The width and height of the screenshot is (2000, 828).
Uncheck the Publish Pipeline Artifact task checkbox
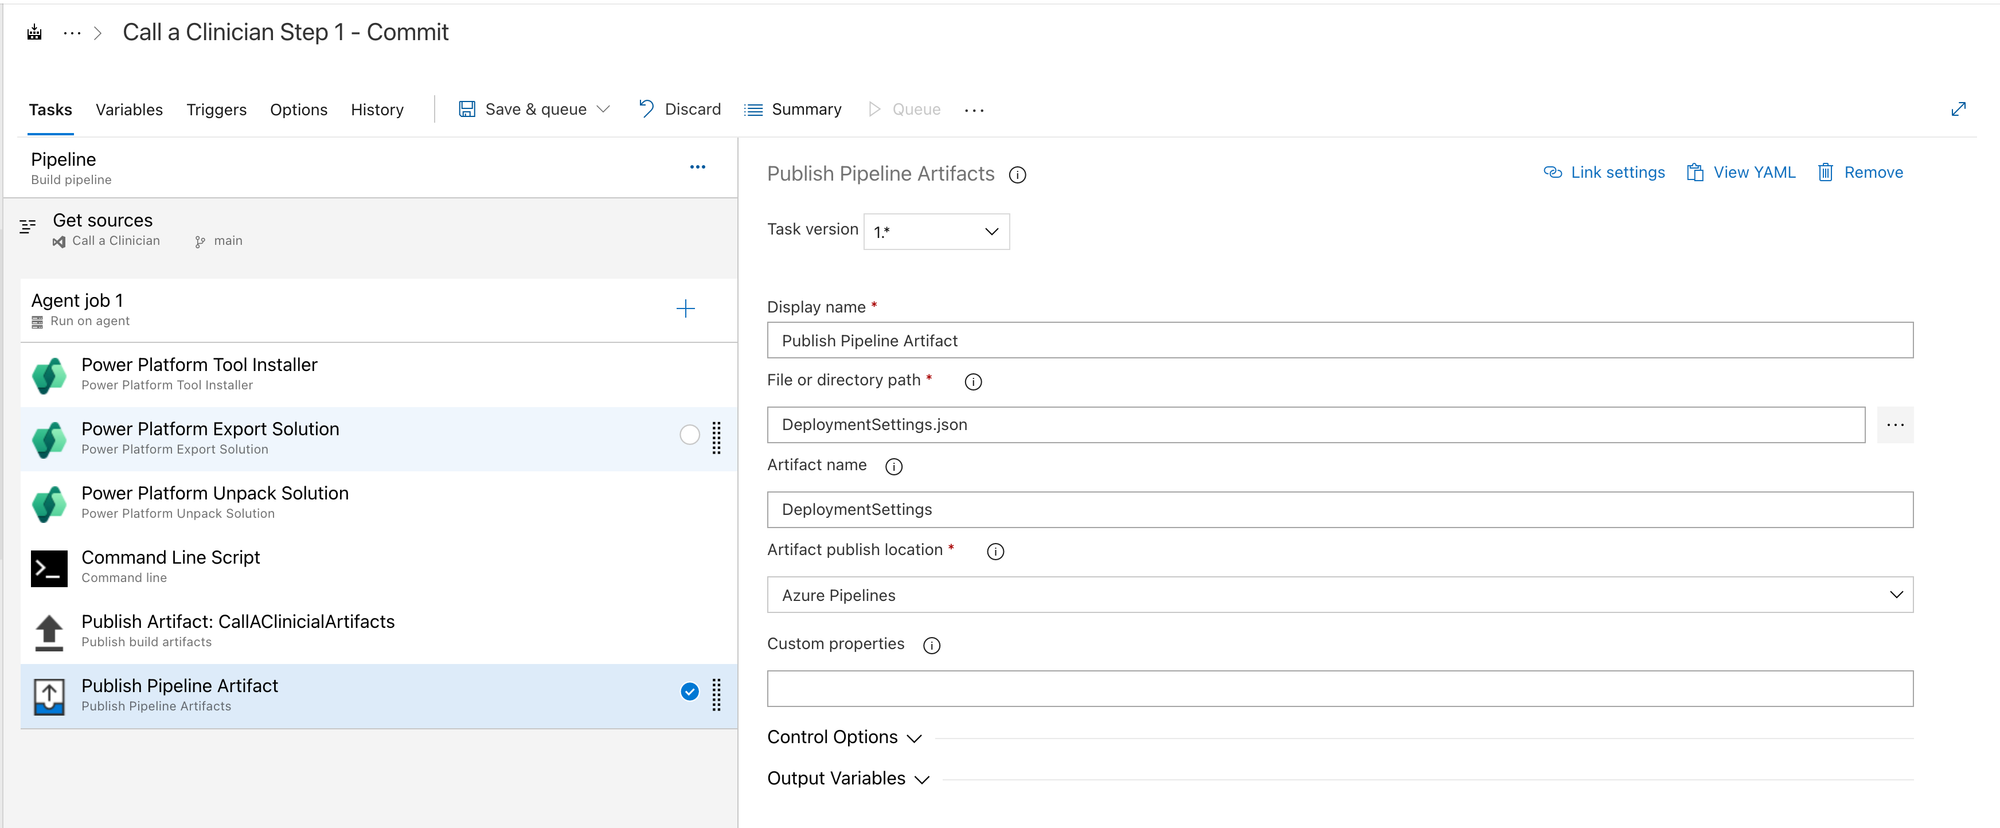(689, 691)
